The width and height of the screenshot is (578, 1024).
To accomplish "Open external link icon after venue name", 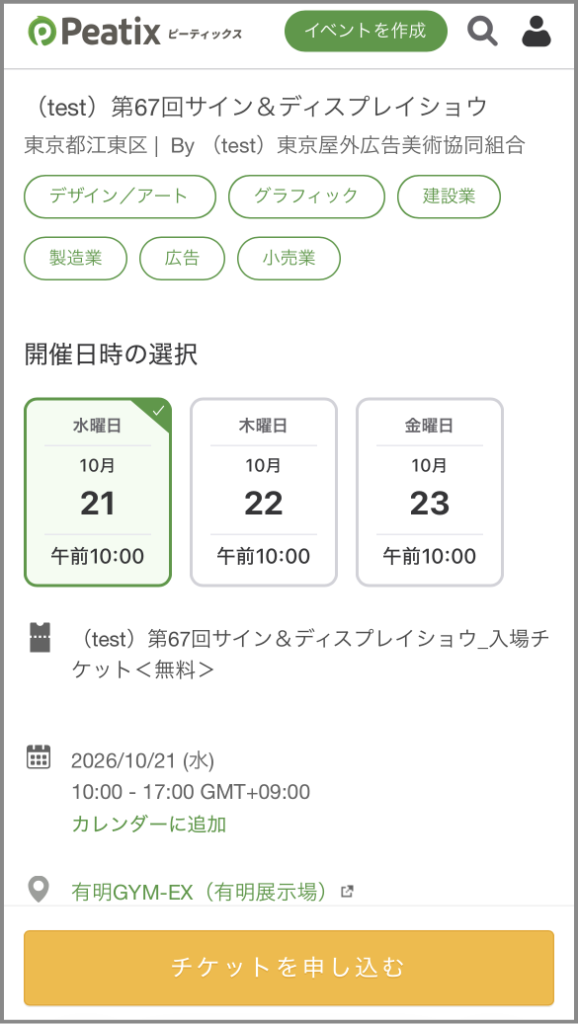I will [x=347, y=891].
